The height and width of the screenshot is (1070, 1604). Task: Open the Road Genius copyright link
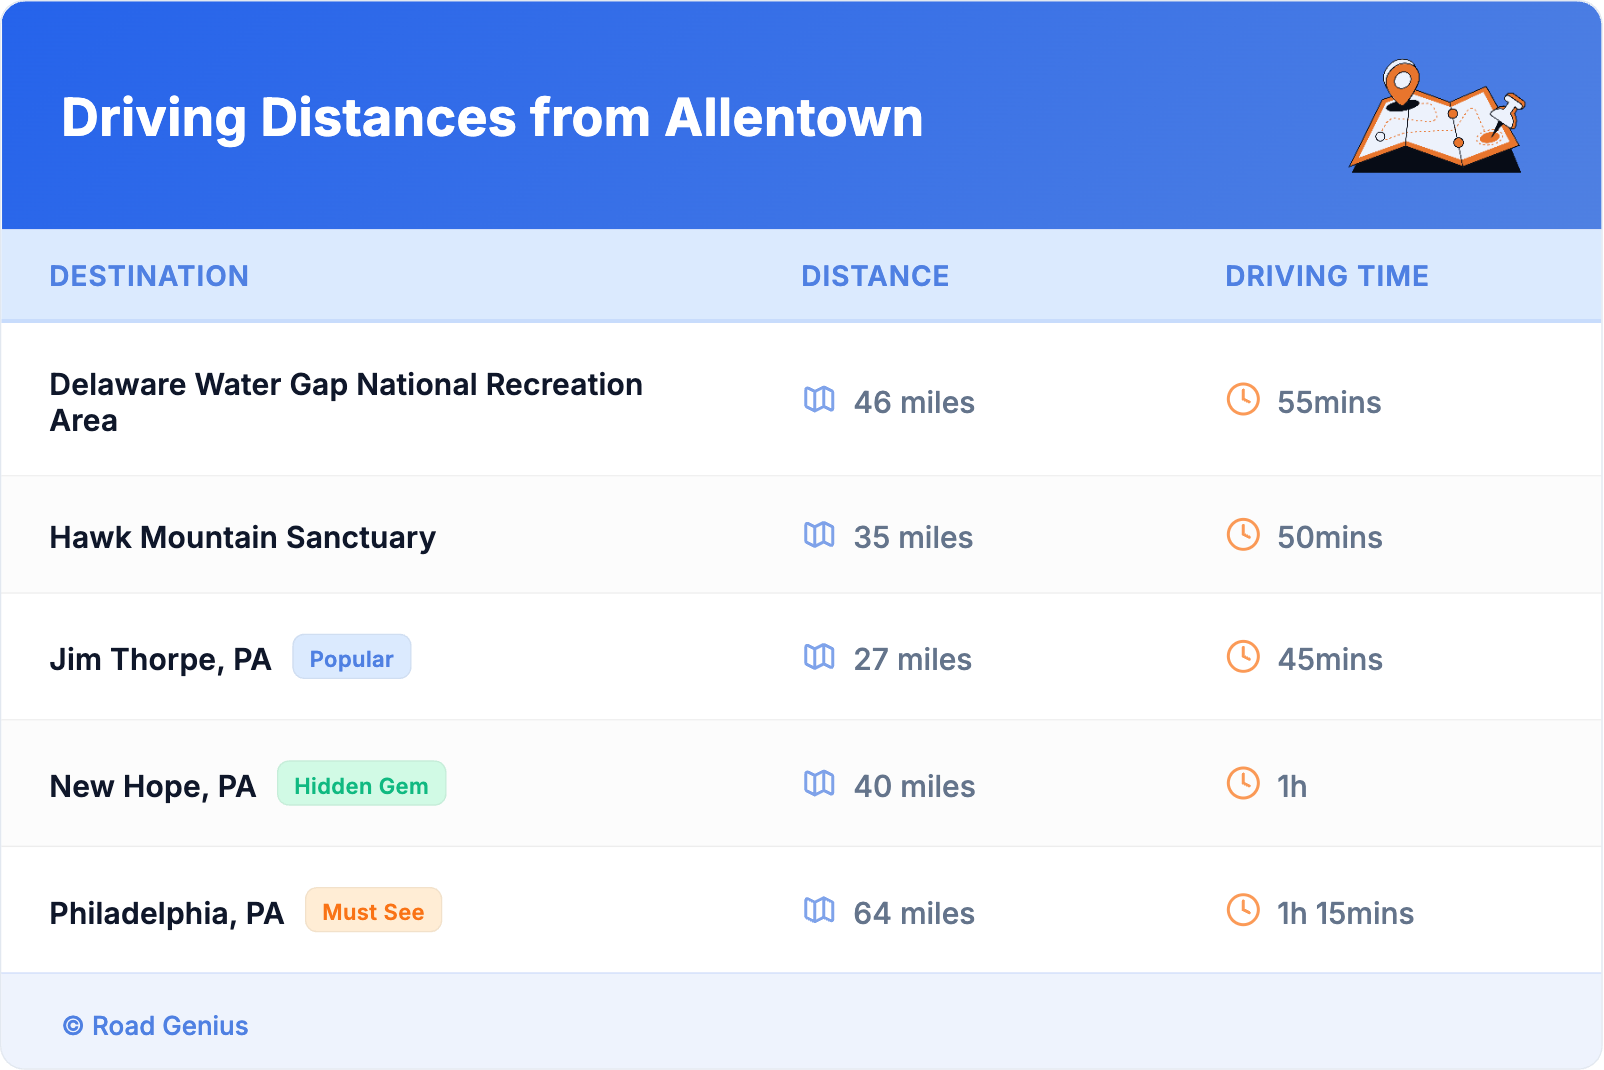pos(156,1026)
